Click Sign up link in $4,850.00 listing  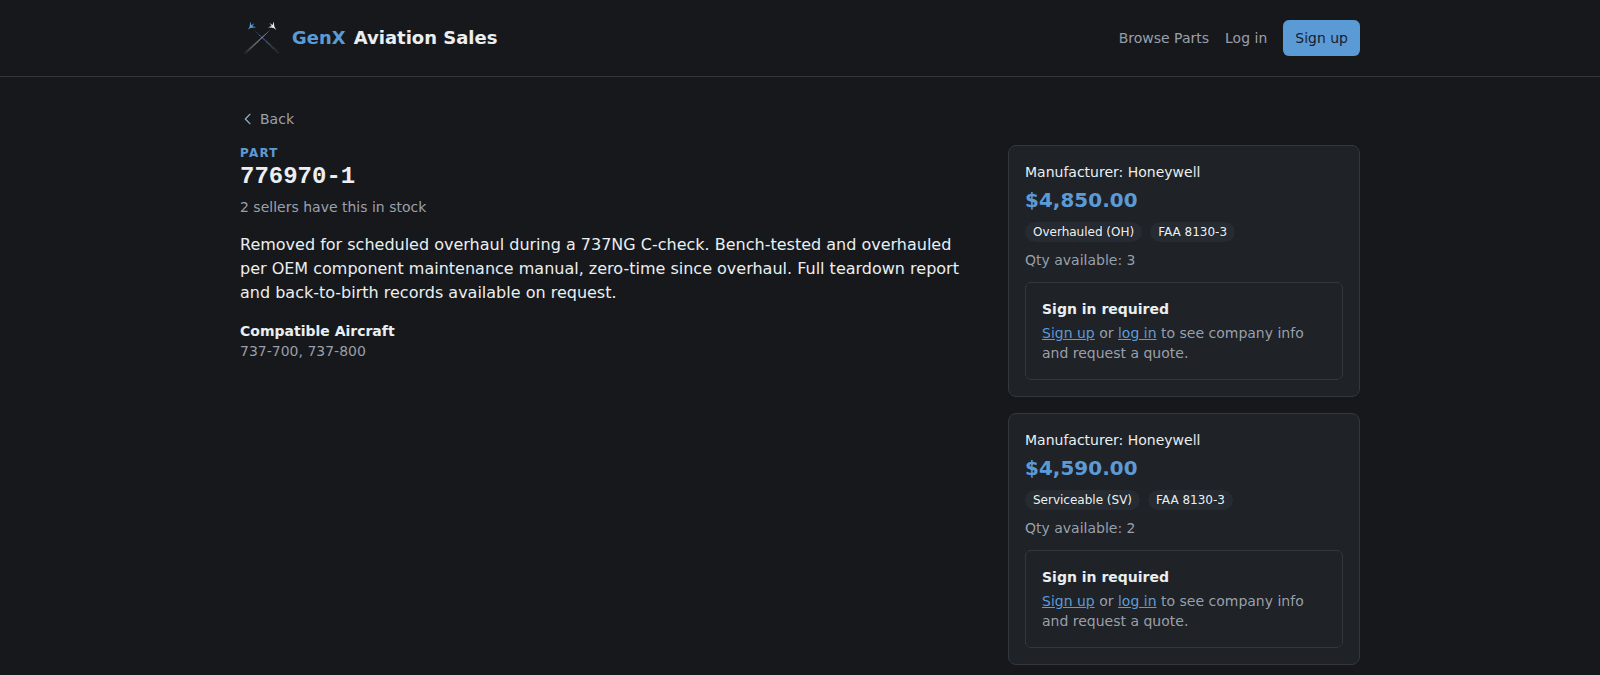tap(1068, 333)
